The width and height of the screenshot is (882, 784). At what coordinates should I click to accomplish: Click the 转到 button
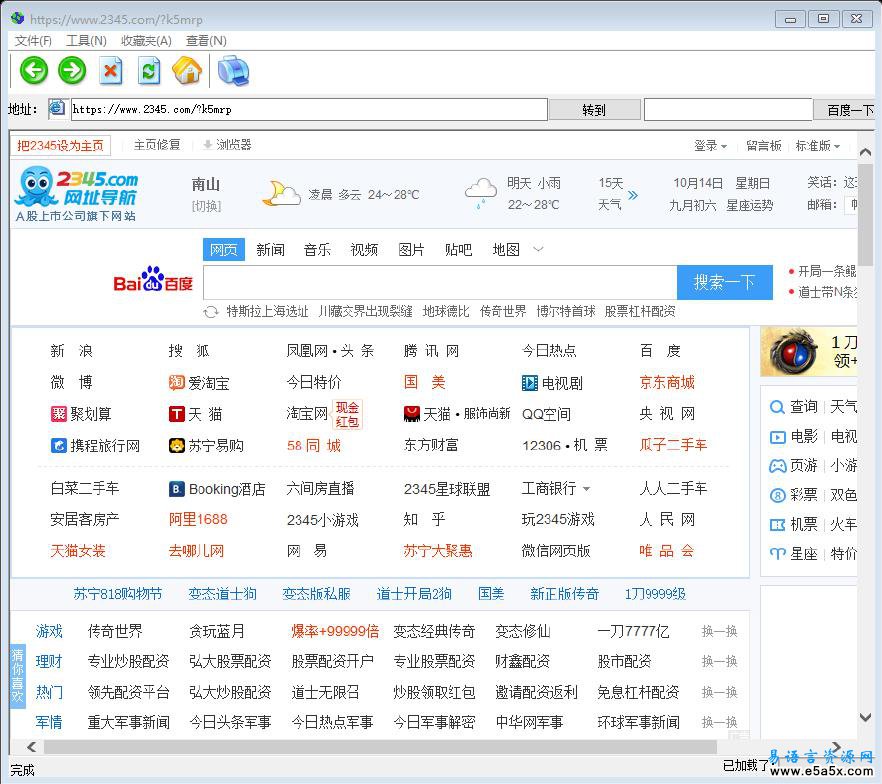point(595,110)
